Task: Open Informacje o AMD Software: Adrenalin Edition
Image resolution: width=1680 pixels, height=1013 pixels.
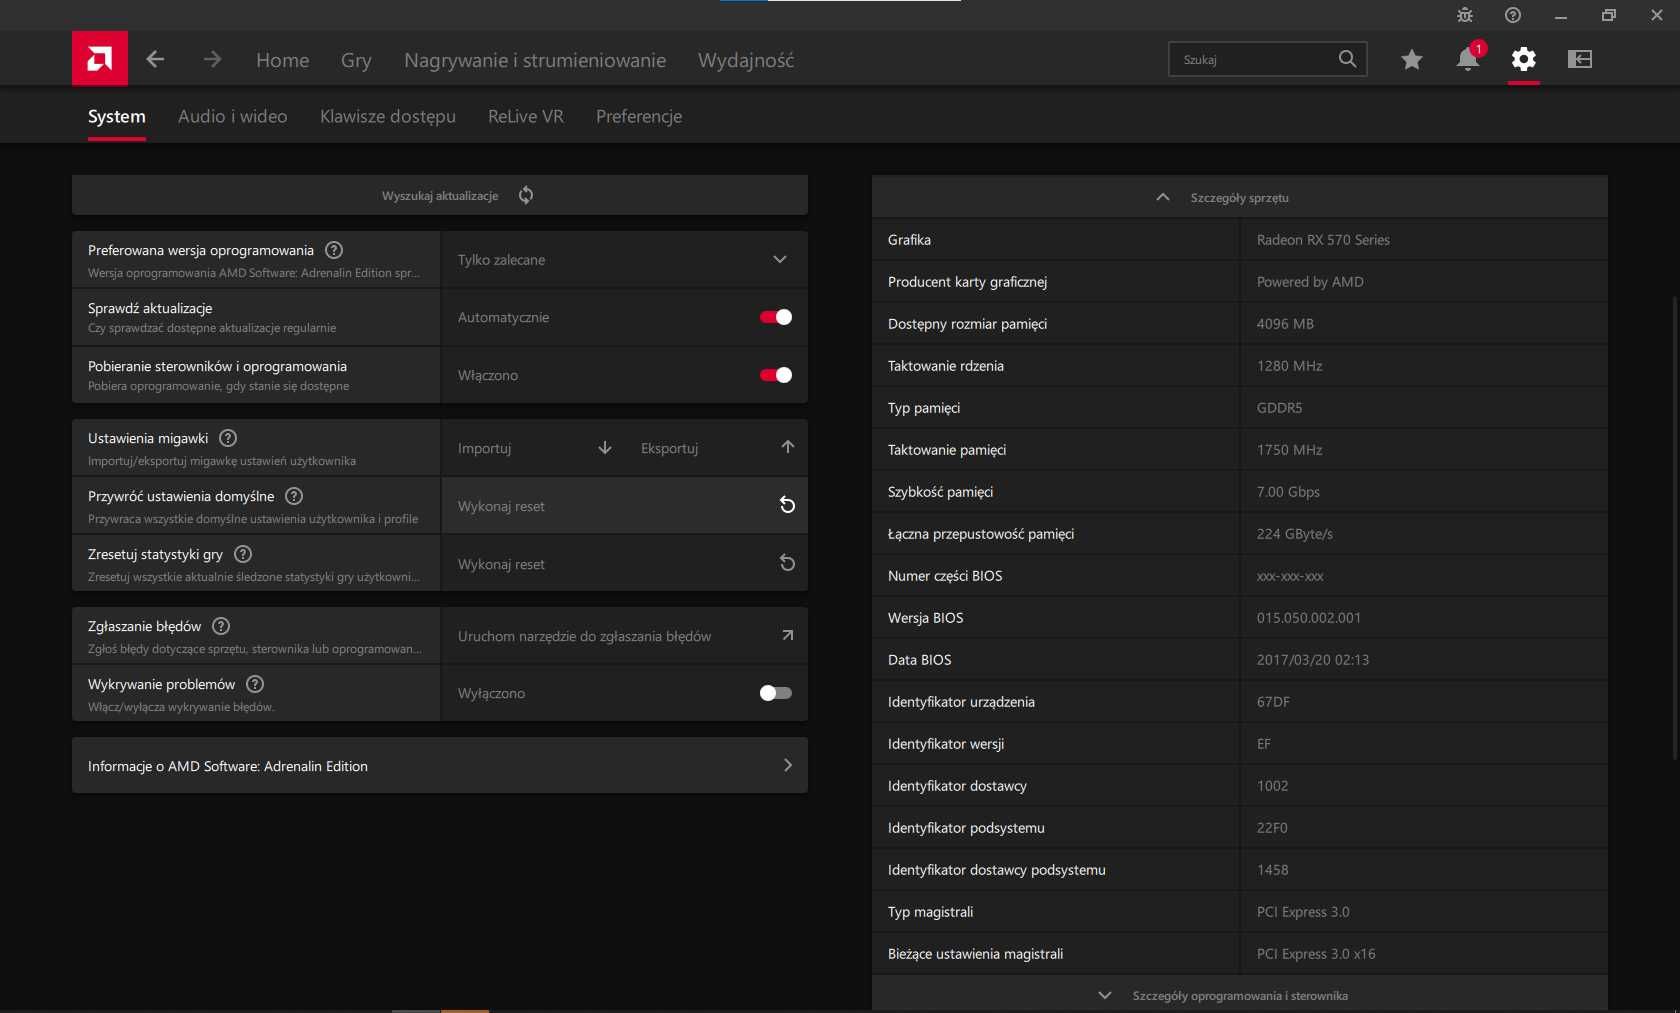Action: point(440,766)
